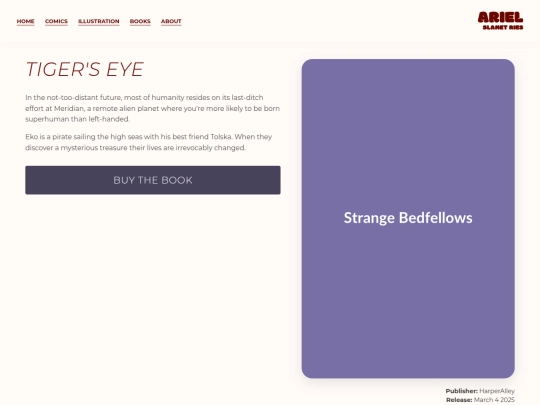Click the word ARIEL in the logo
Image resolution: width=540 pixels, height=405 pixels.
500,17
